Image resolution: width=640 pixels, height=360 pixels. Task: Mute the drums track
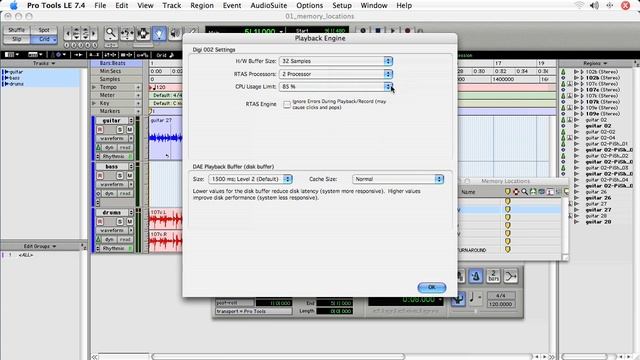[129, 222]
